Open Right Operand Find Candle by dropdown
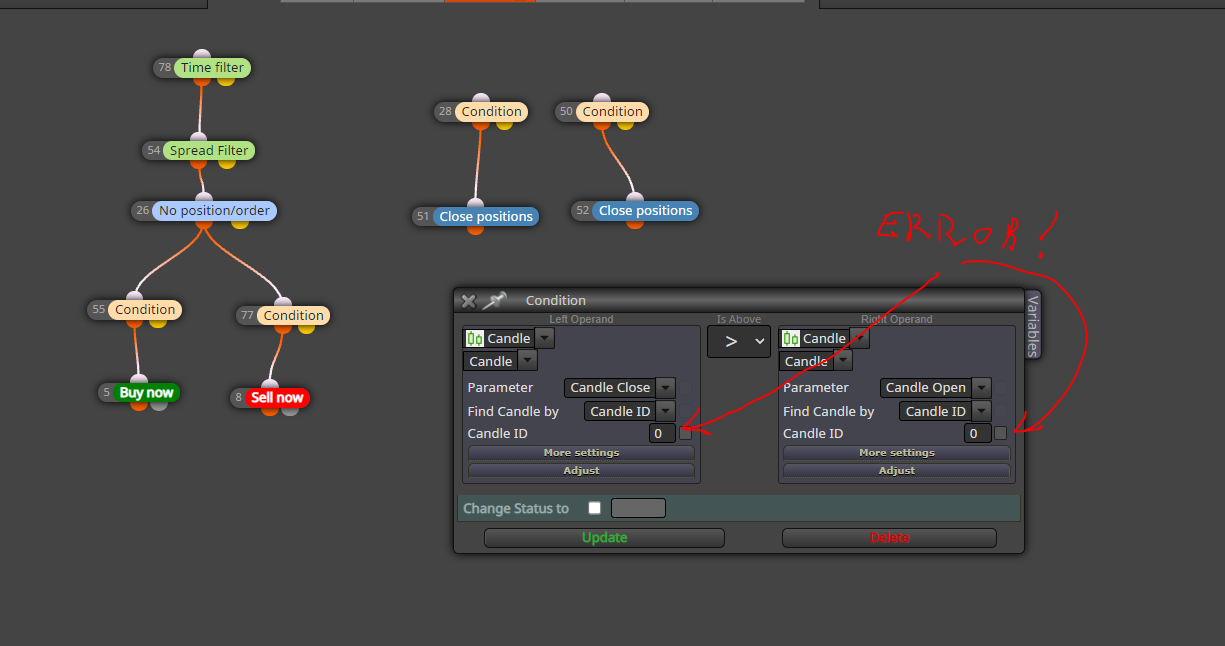 [981, 411]
